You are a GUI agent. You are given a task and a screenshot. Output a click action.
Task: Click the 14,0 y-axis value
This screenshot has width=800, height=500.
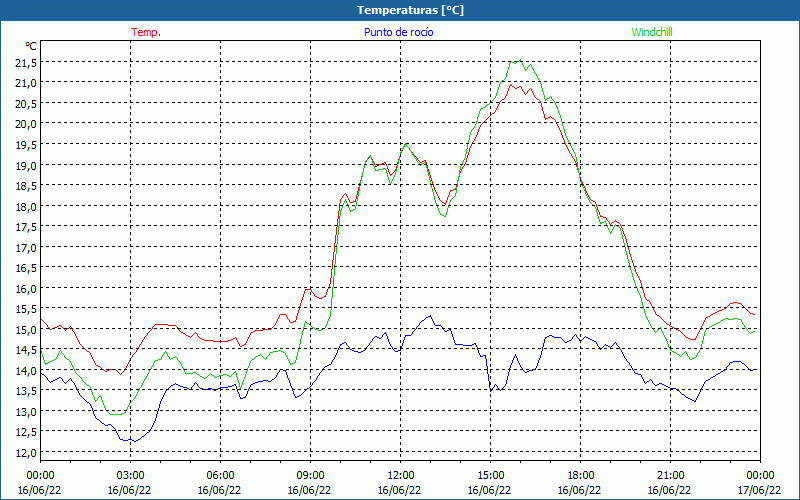(26, 370)
